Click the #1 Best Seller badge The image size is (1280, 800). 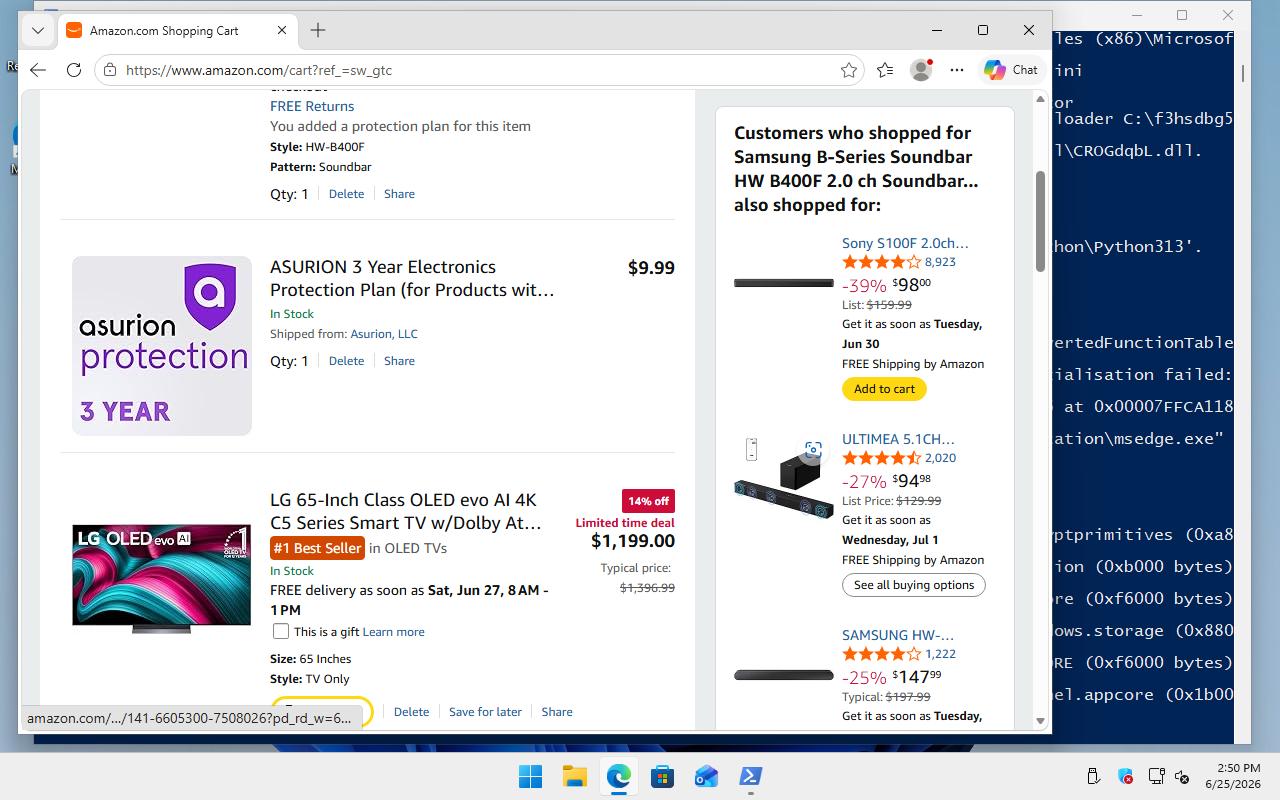317,548
